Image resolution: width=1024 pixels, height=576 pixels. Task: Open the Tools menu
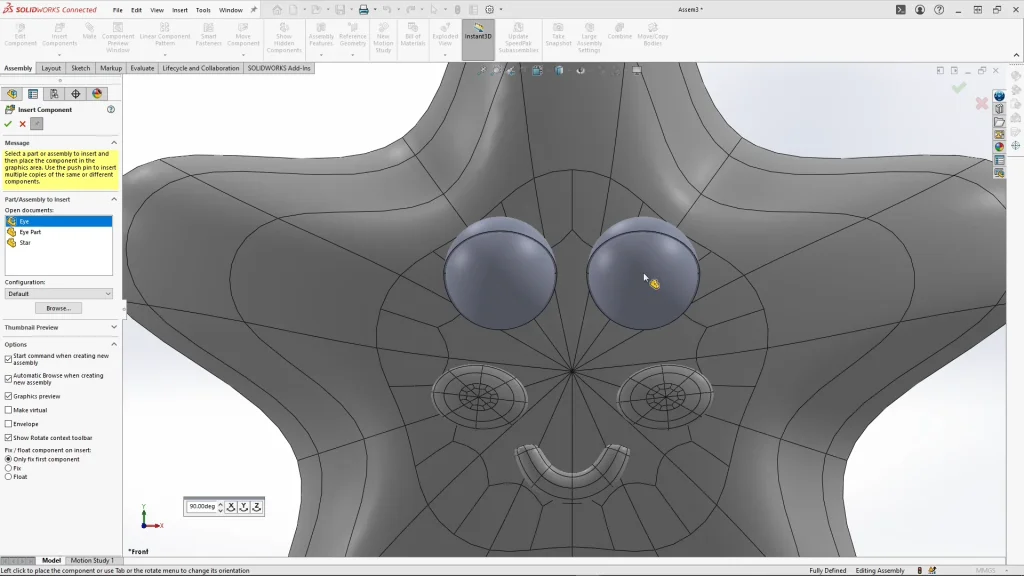click(203, 10)
